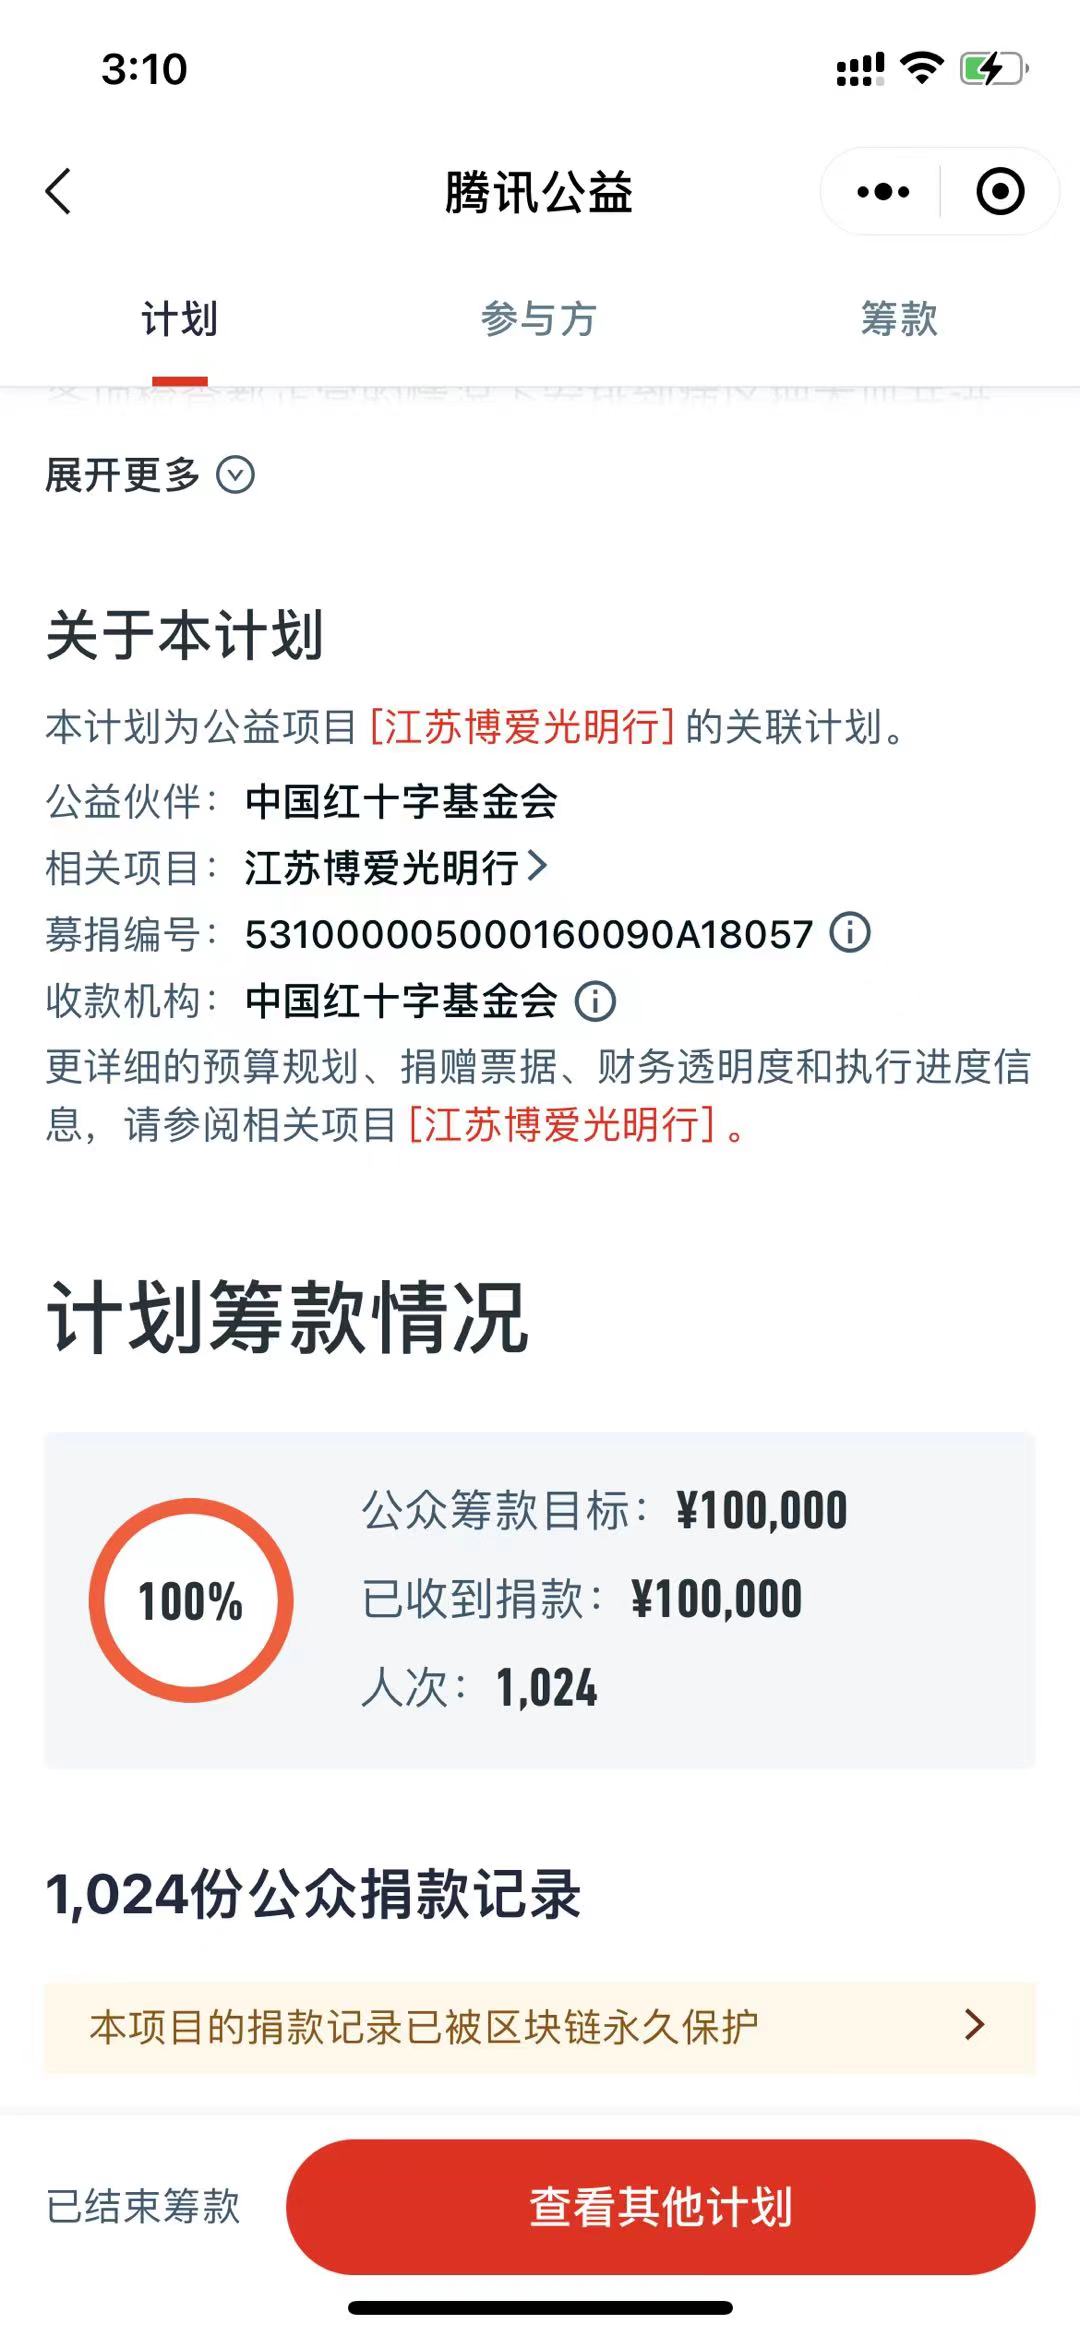Tap the 腾讯公益 page title
The width and height of the screenshot is (1080, 2337).
coord(539,192)
